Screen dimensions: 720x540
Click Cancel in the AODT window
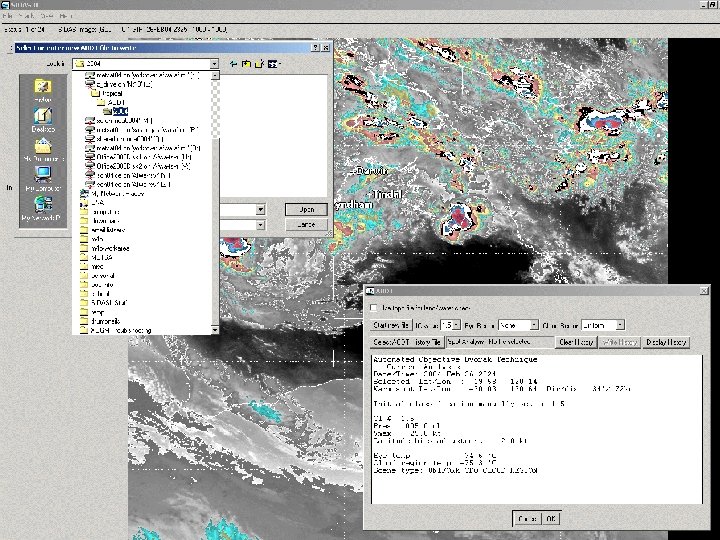527,519
